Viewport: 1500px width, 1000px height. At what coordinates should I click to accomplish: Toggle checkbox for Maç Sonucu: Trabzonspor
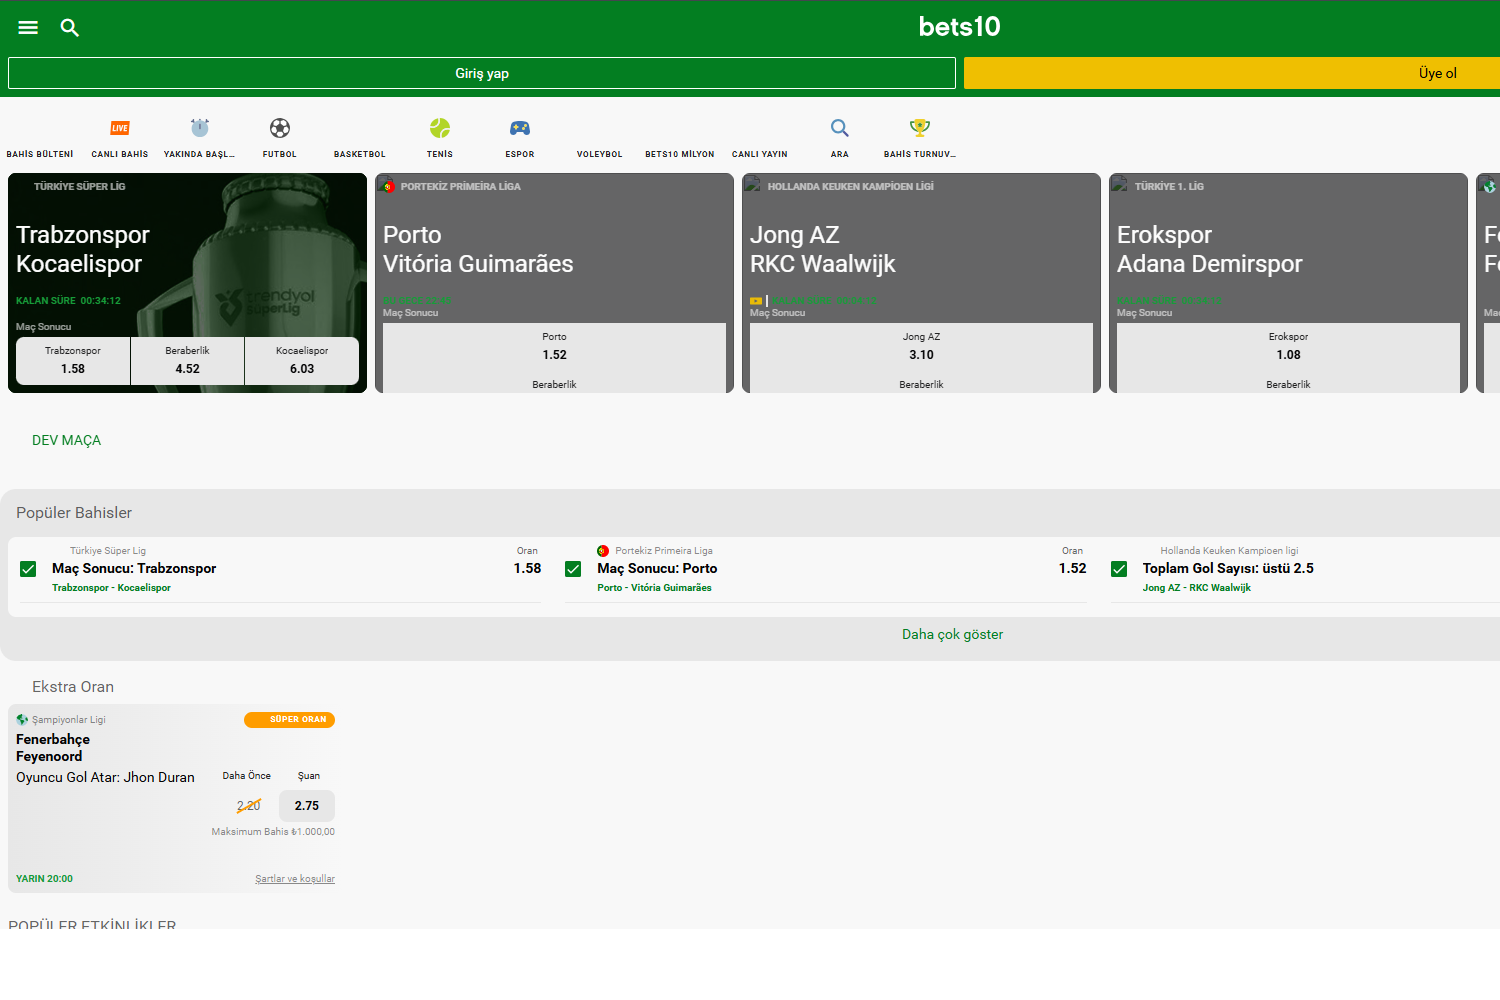[x=29, y=569]
